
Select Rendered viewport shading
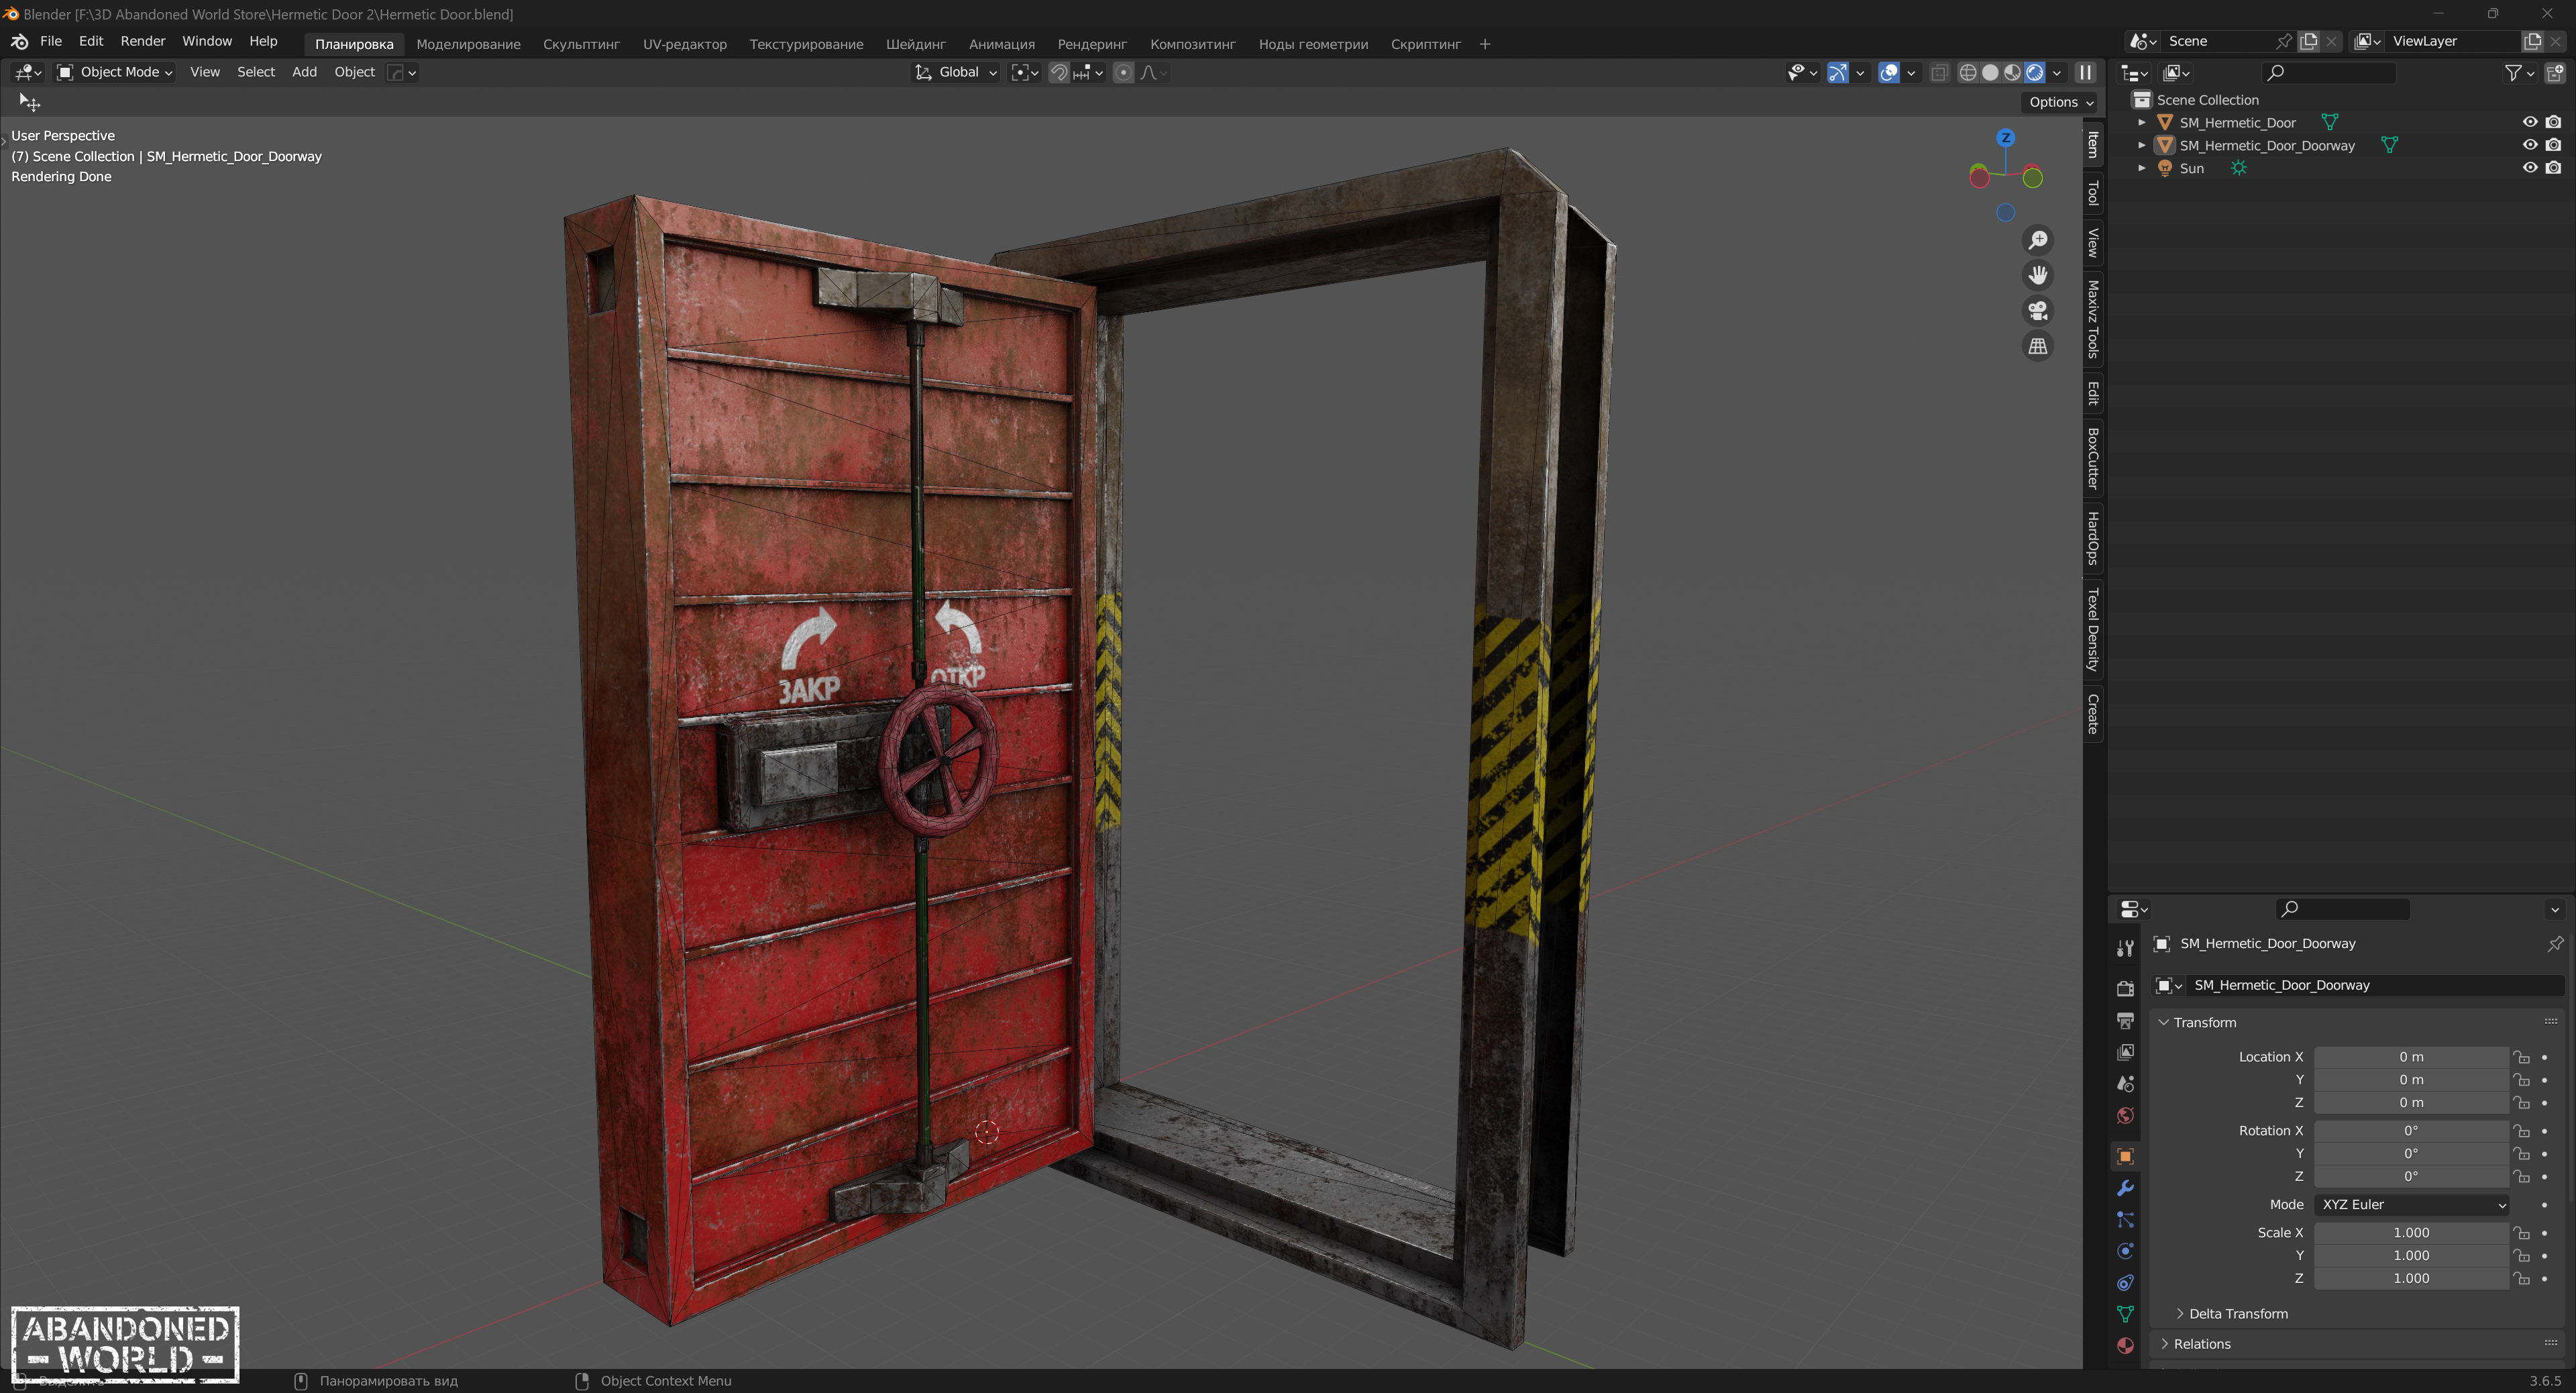[2035, 72]
